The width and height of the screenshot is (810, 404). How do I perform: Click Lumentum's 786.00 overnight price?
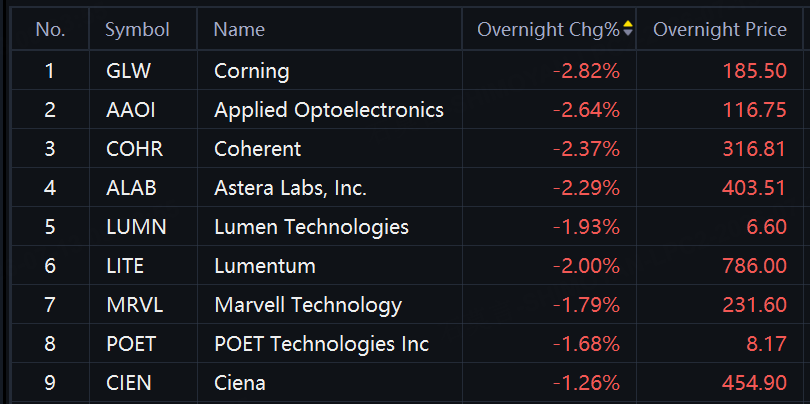point(754,266)
